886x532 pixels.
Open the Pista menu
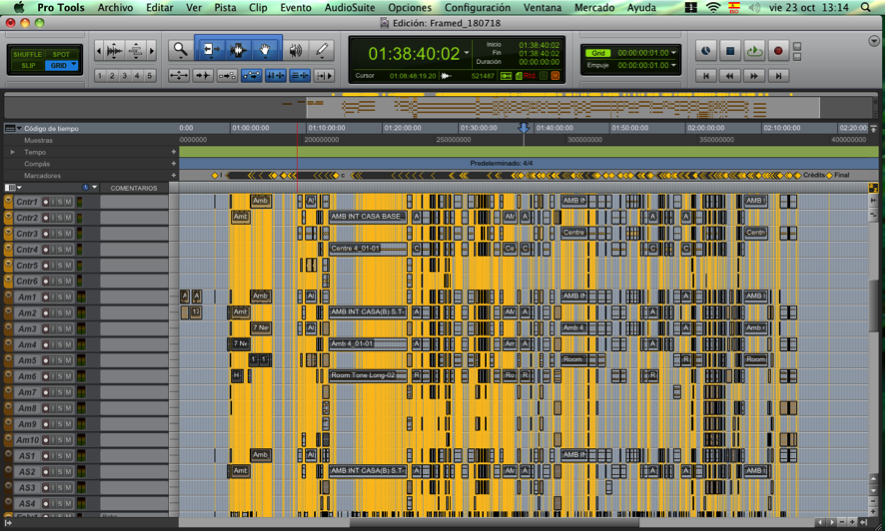[225, 7]
